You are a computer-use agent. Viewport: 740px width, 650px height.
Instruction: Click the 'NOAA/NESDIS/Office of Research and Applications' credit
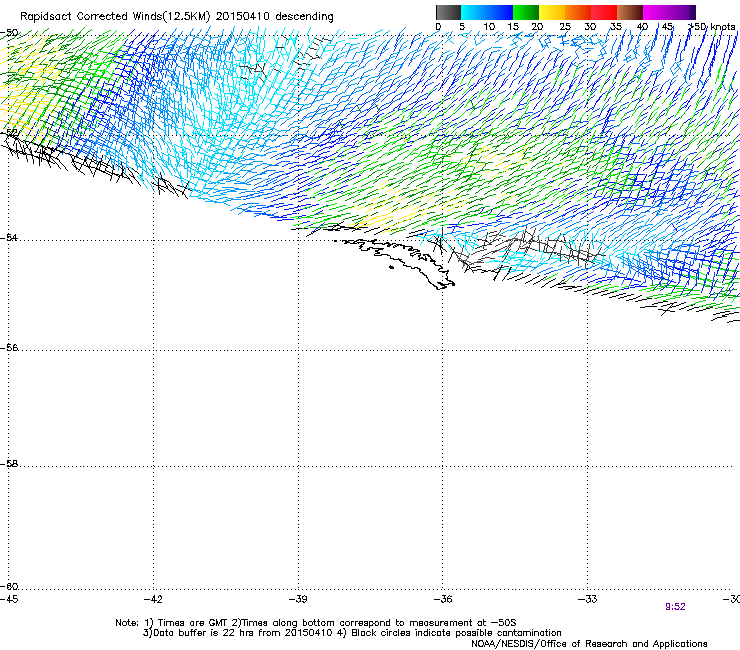(x=589, y=644)
